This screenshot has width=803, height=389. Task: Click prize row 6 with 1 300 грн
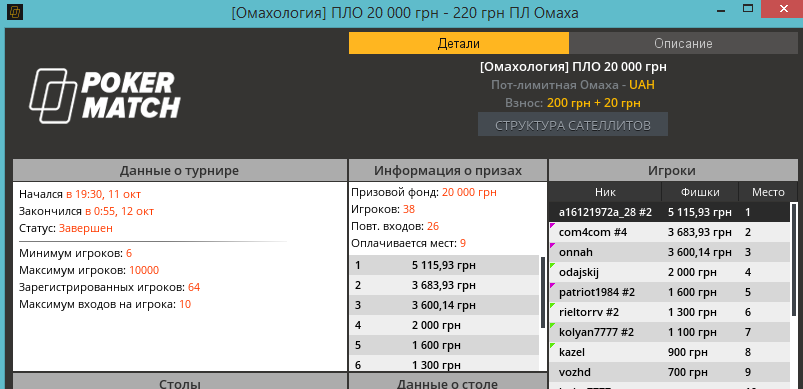pos(444,363)
